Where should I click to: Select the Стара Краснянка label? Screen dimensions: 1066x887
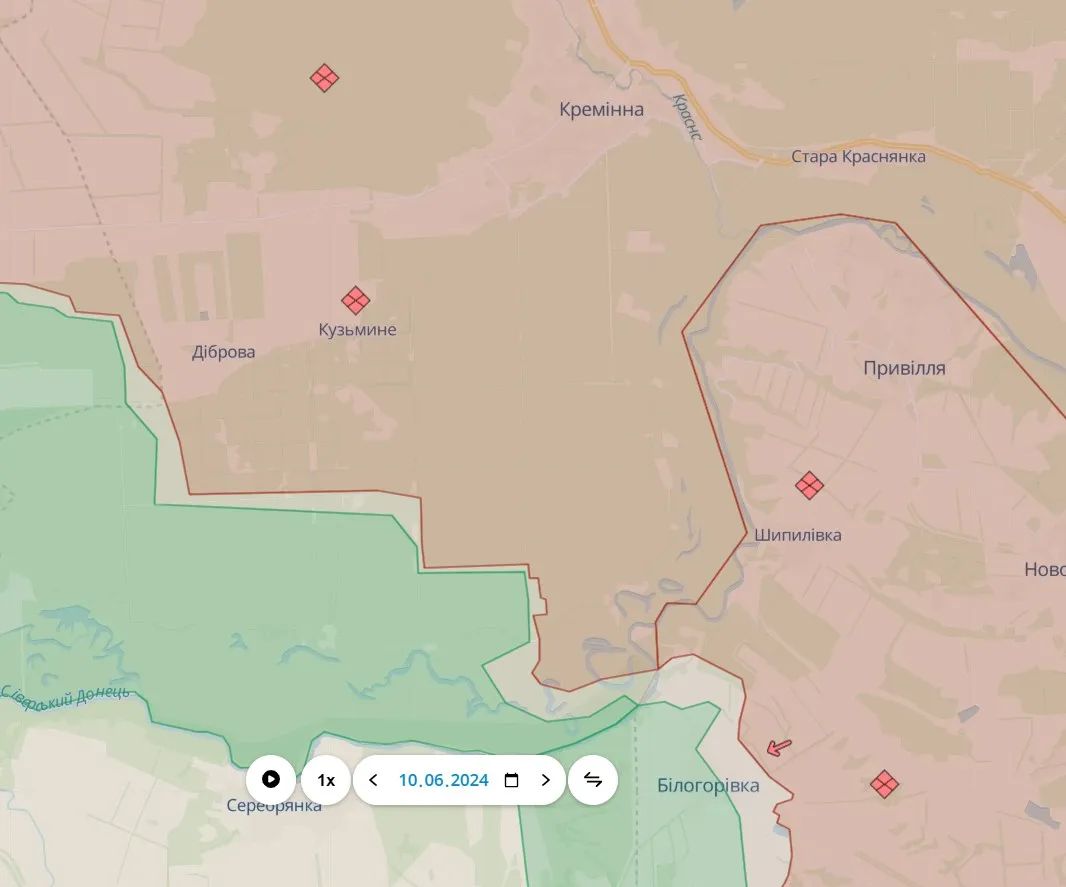click(858, 157)
